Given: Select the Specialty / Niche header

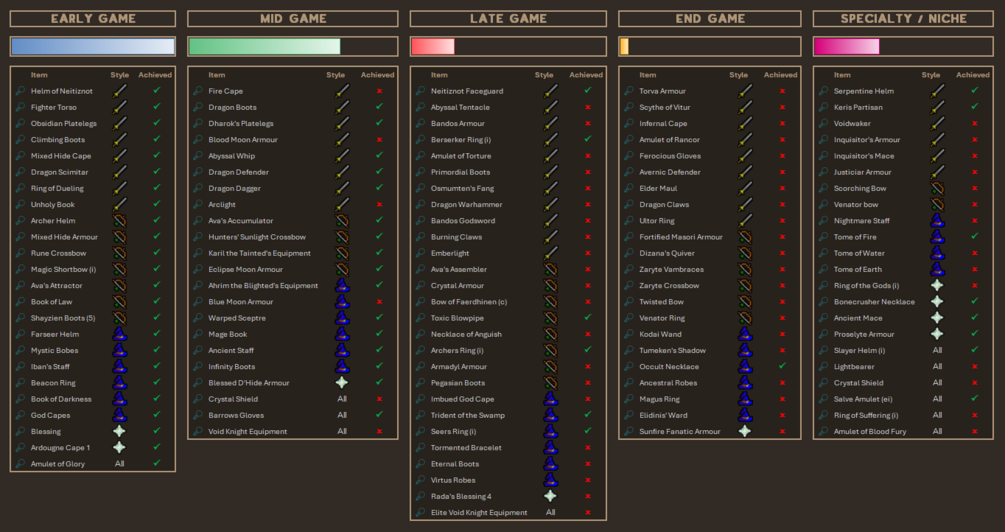Looking at the screenshot, I should click(903, 19).
